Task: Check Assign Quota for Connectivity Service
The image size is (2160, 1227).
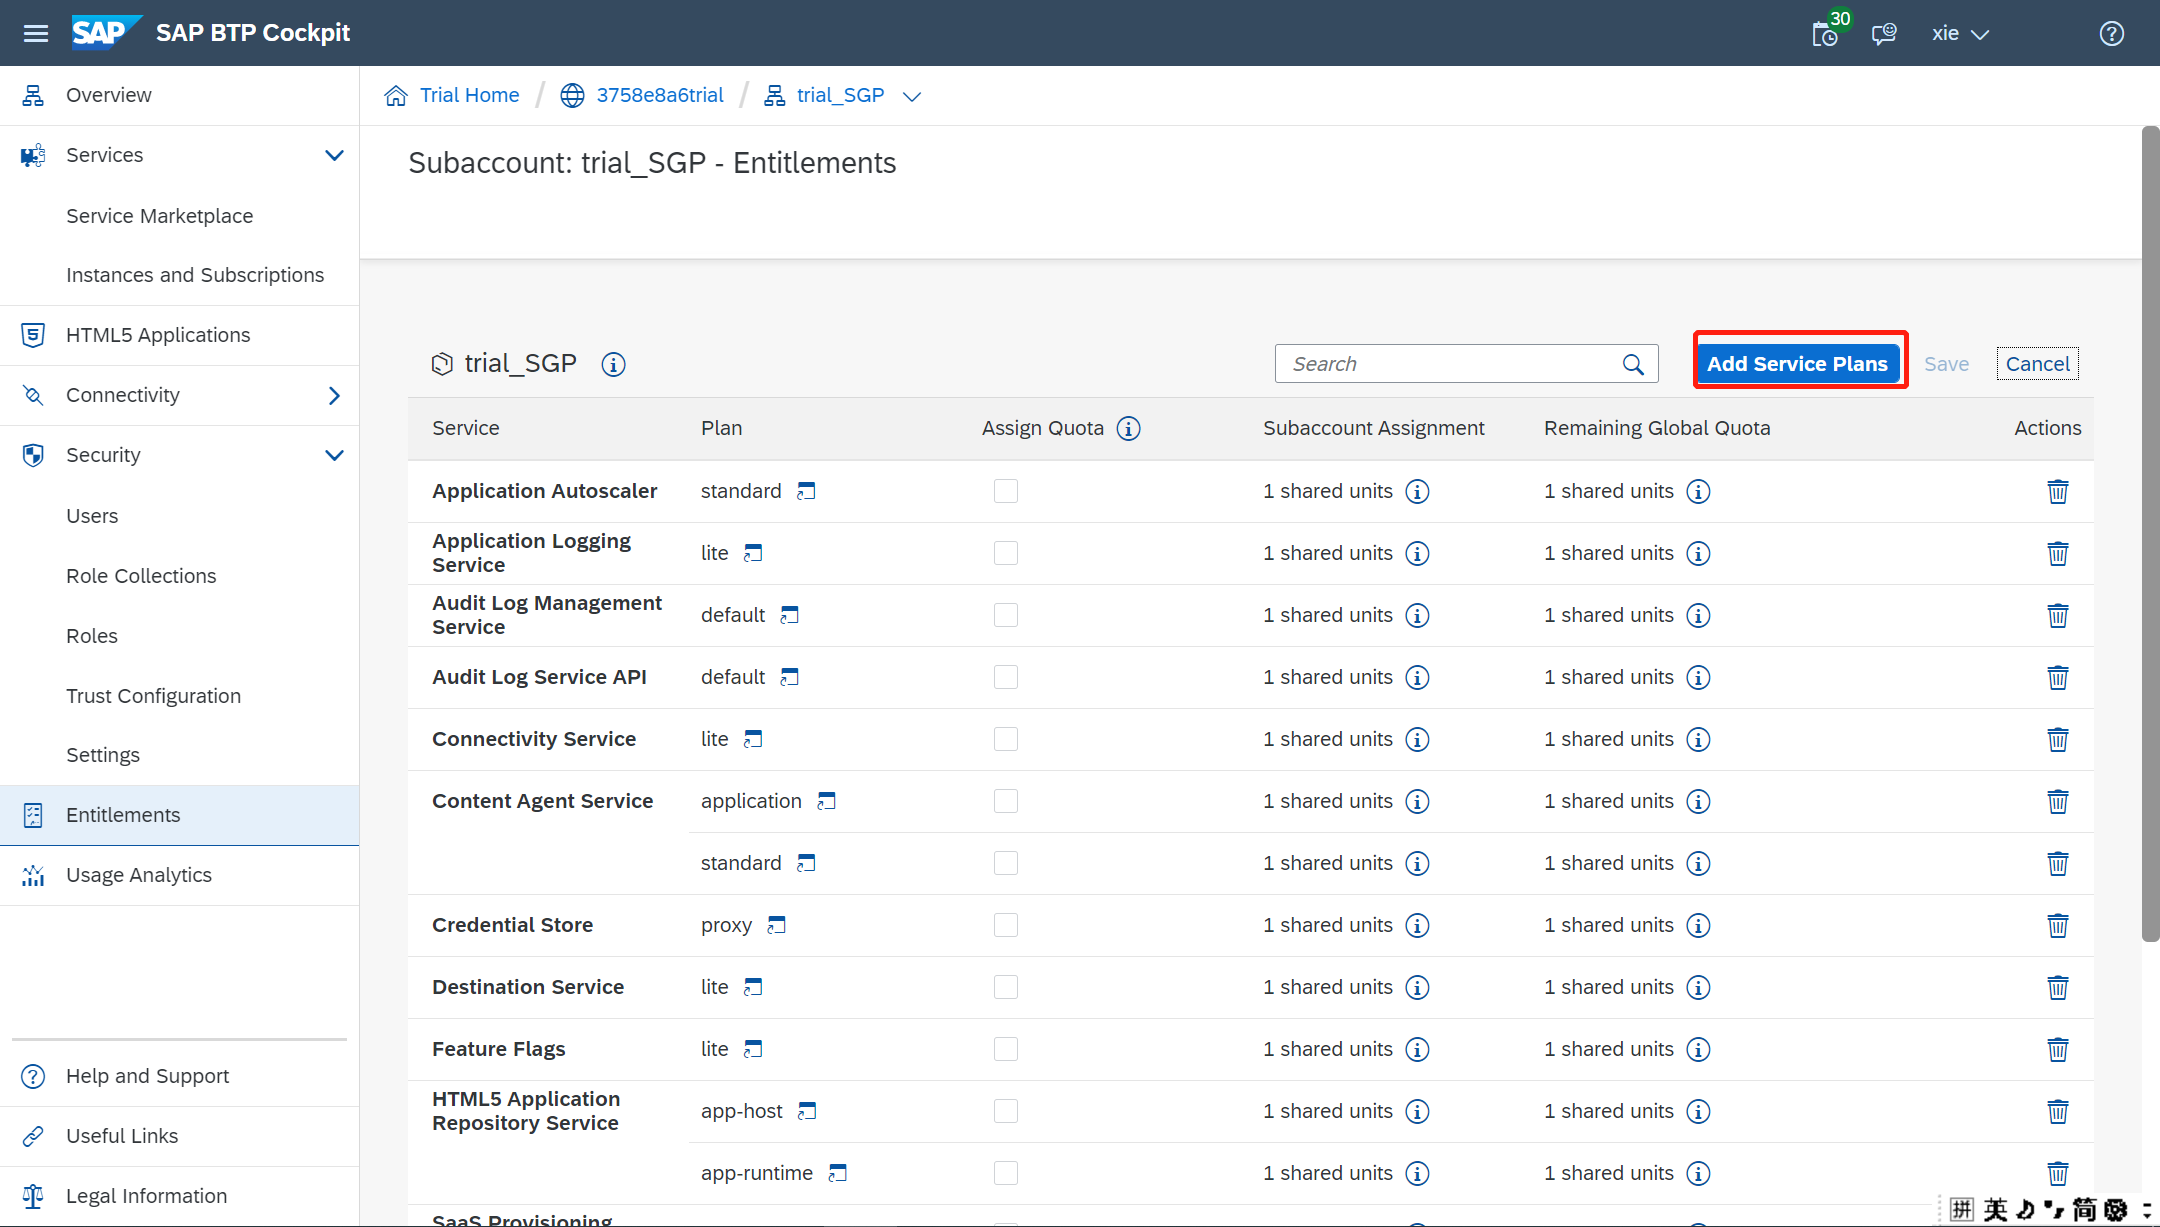Action: 1006,739
